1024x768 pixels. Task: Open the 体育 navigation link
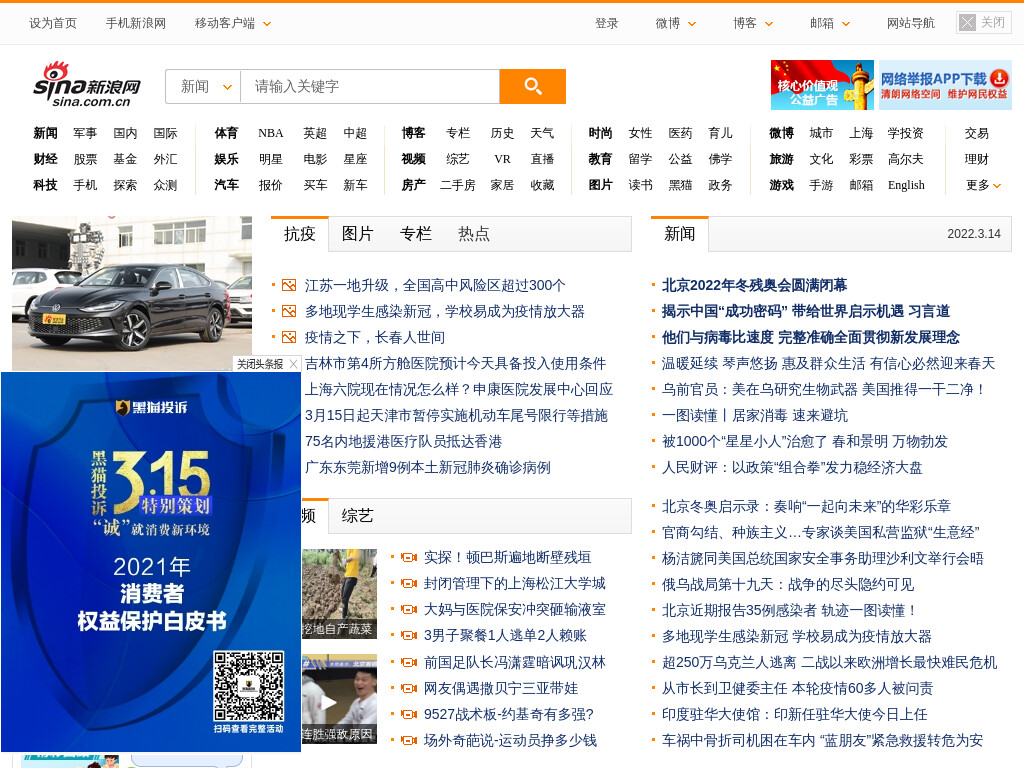[227, 133]
